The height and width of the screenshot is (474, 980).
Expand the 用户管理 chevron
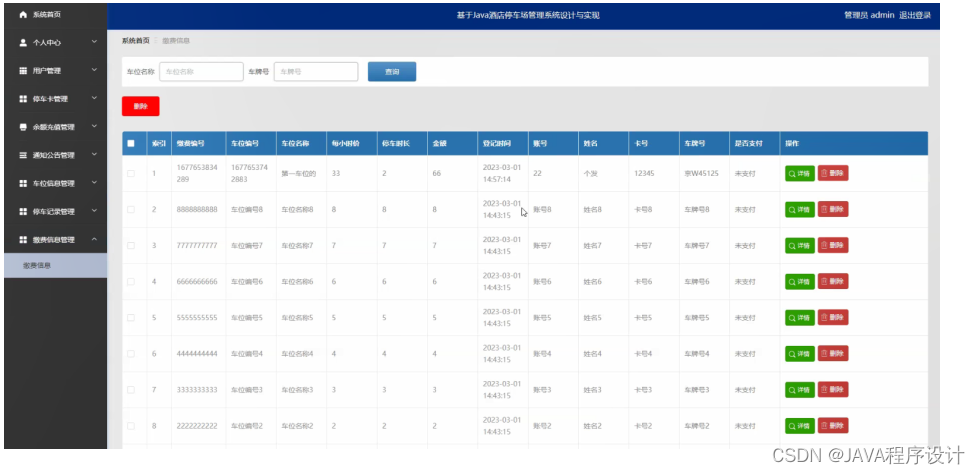point(94,70)
